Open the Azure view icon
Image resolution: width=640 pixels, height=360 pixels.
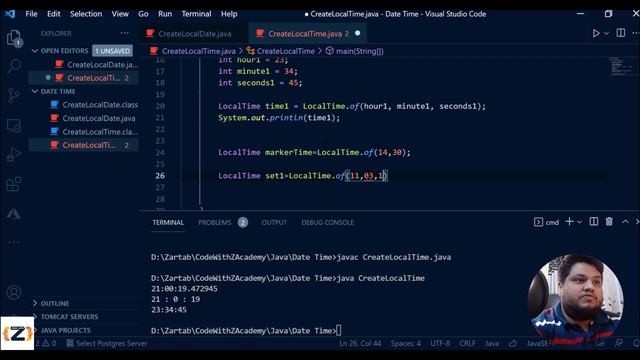[14, 213]
